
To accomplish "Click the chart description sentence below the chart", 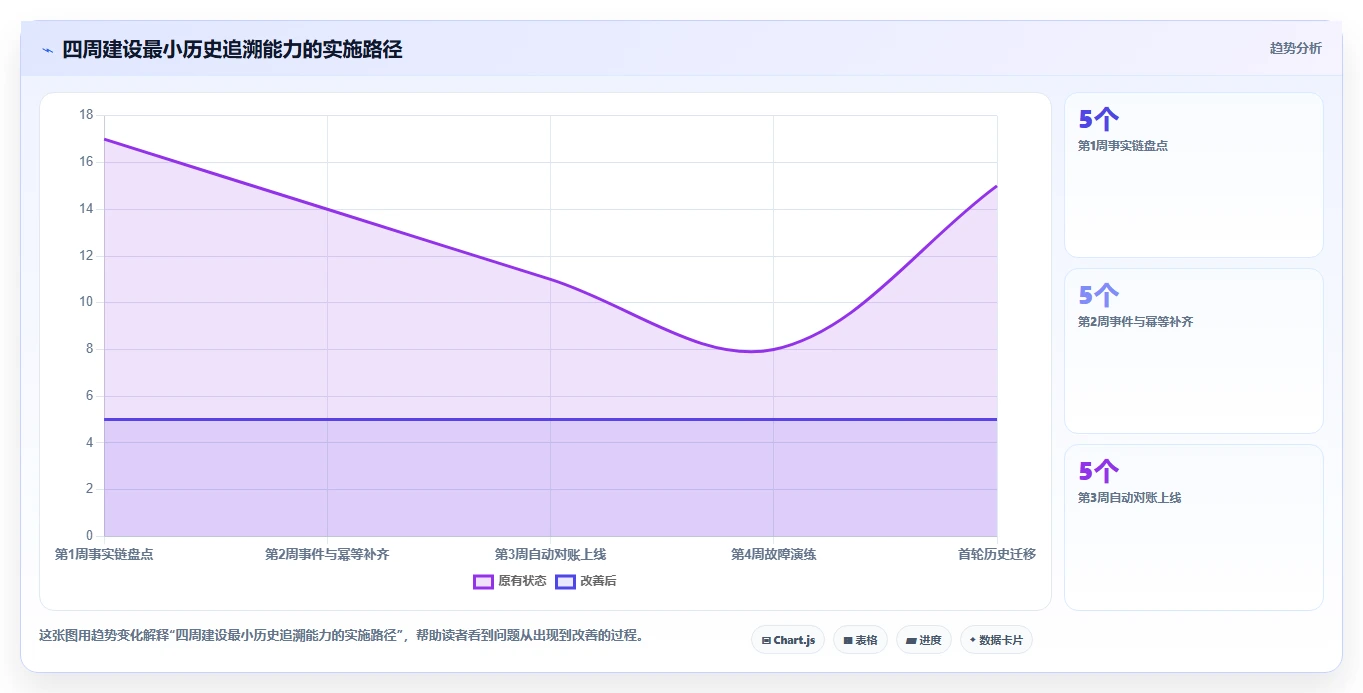I will [x=342, y=635].
